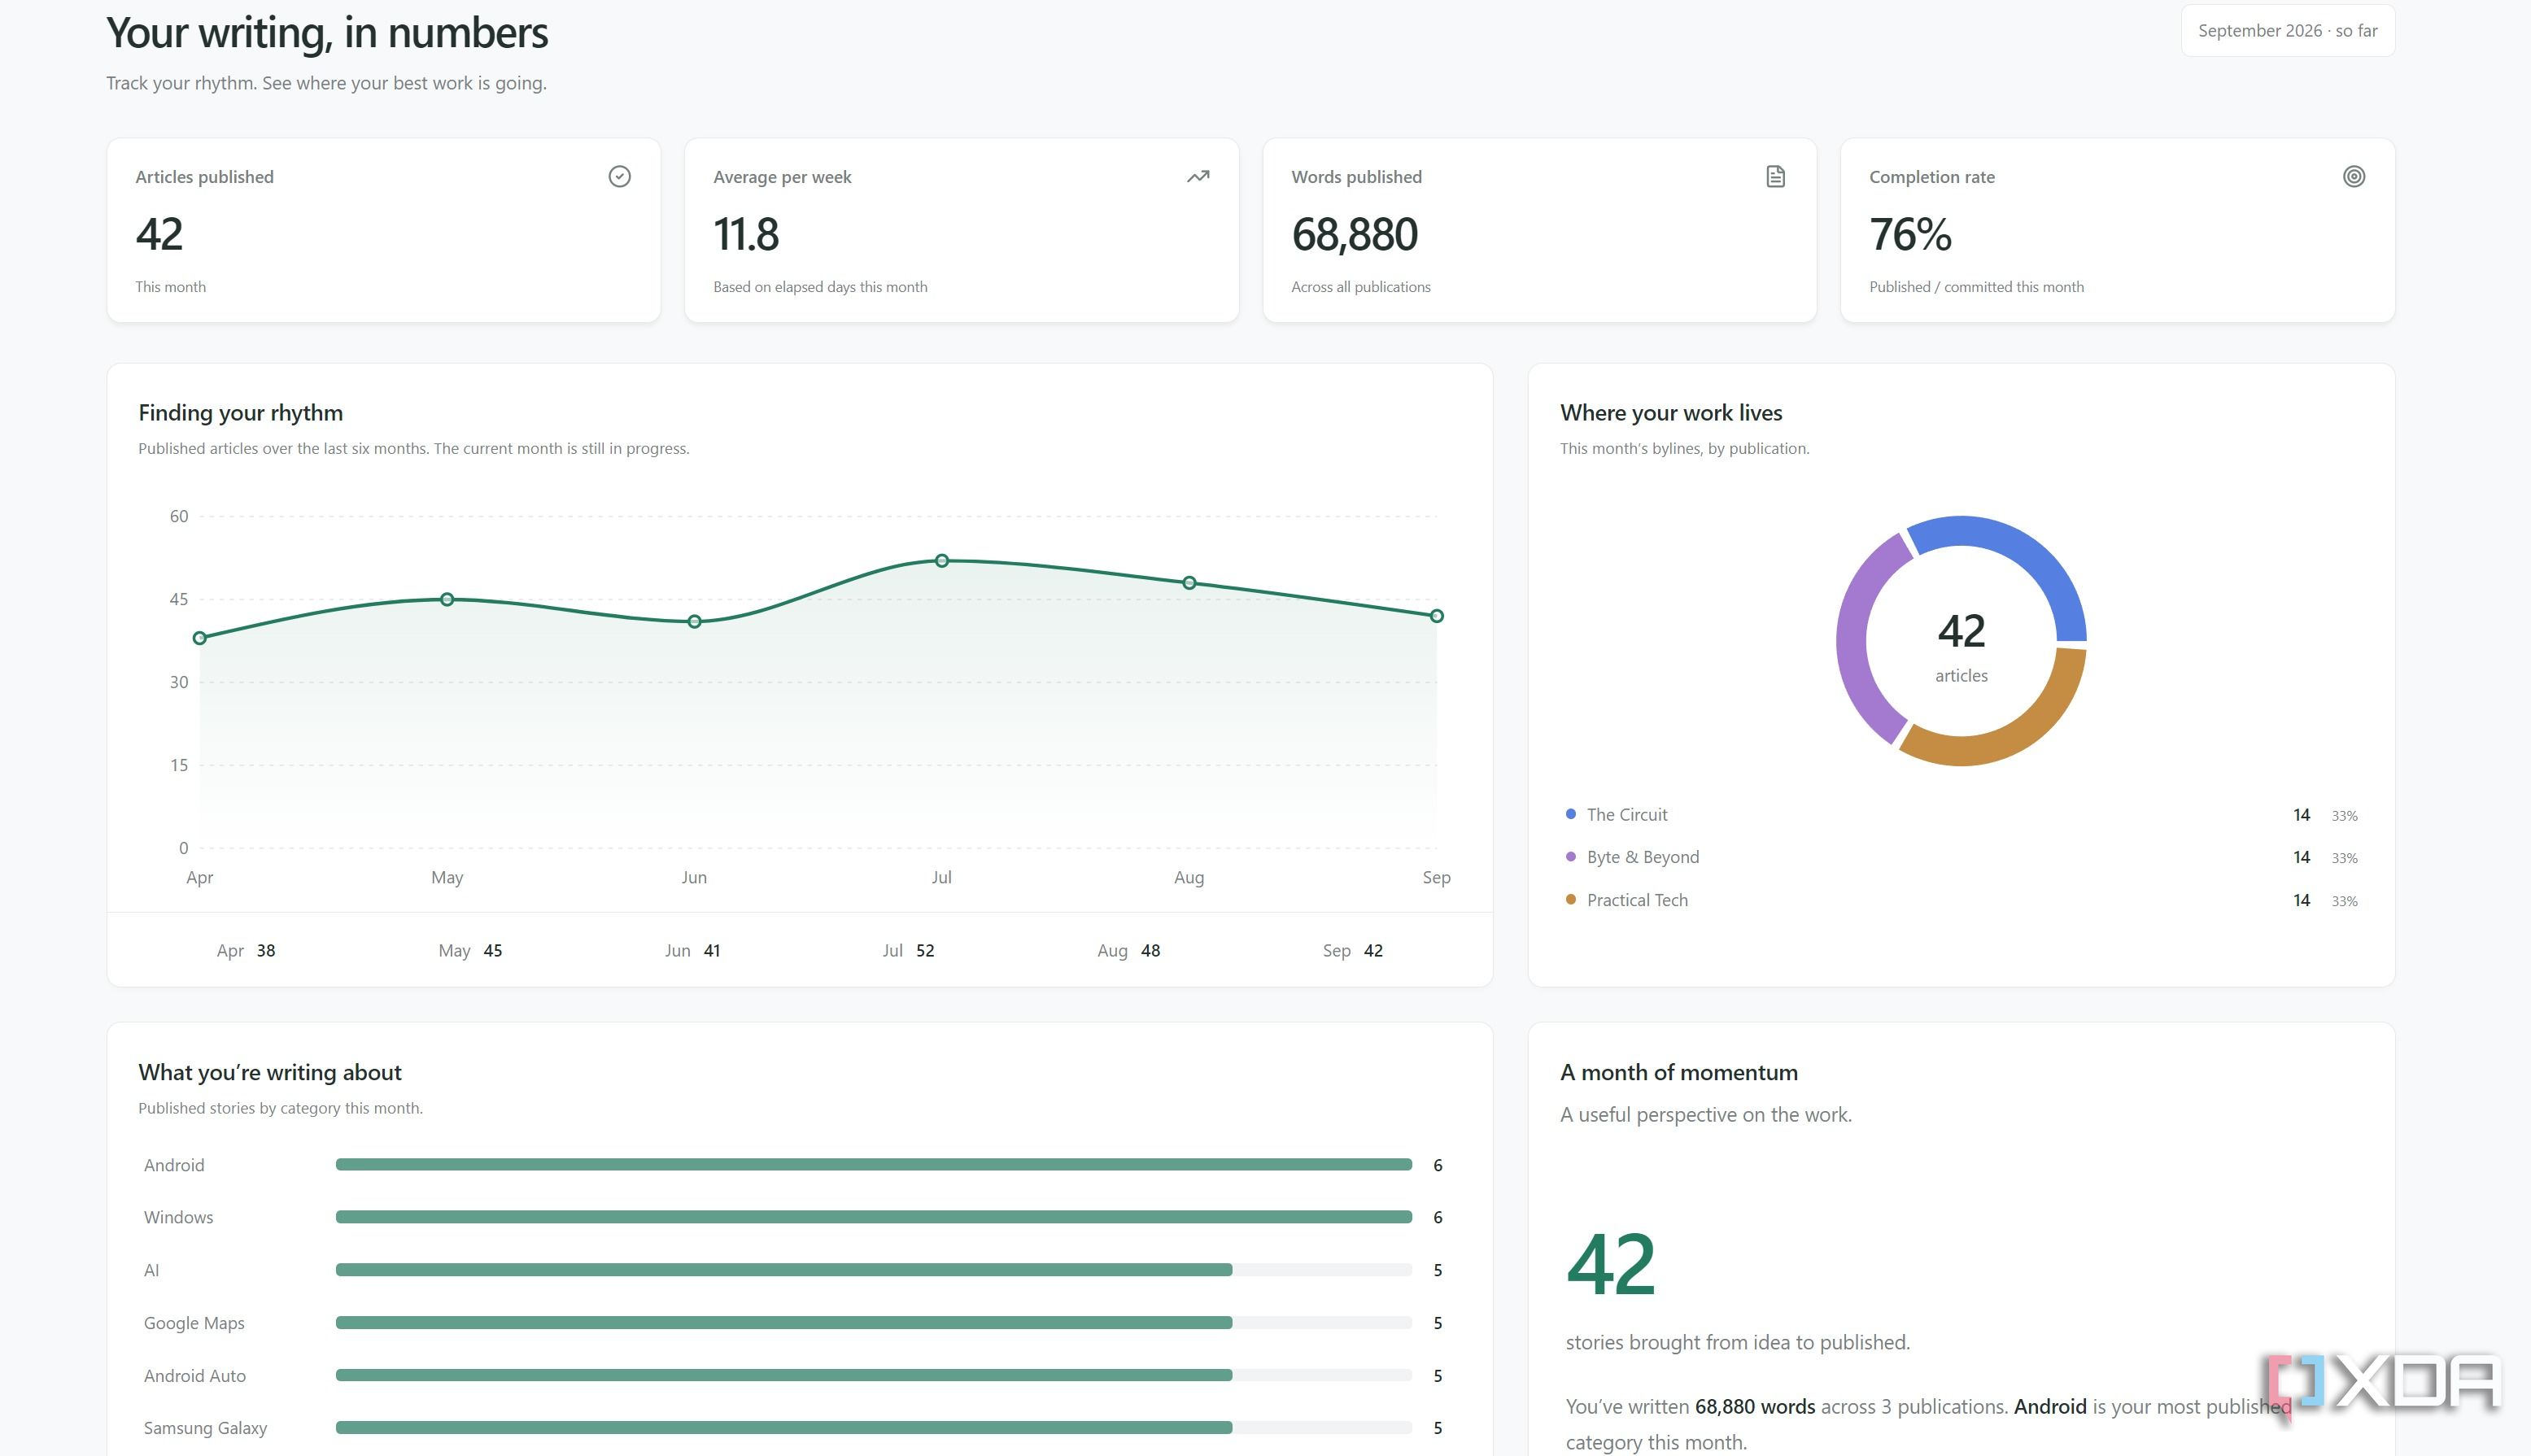The image size is (2531, 1456).
Task: Click the Where your work lives heading
Action: [1671, 413]
